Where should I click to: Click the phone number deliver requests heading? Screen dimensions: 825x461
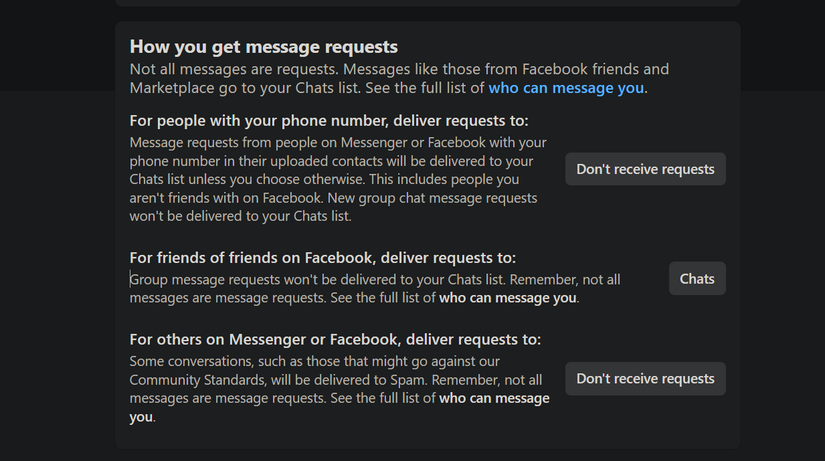329,121
